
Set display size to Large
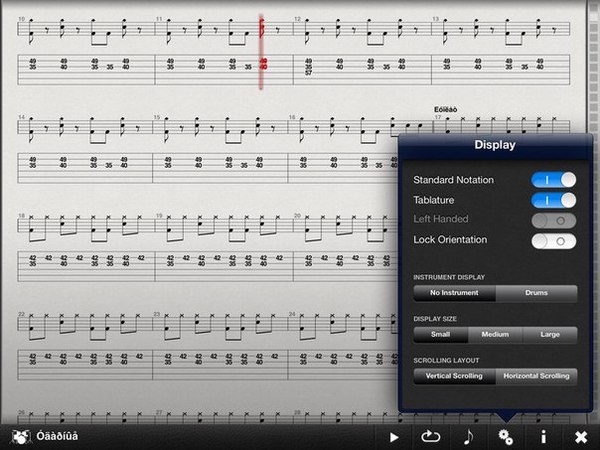click(x=550, y=334)
